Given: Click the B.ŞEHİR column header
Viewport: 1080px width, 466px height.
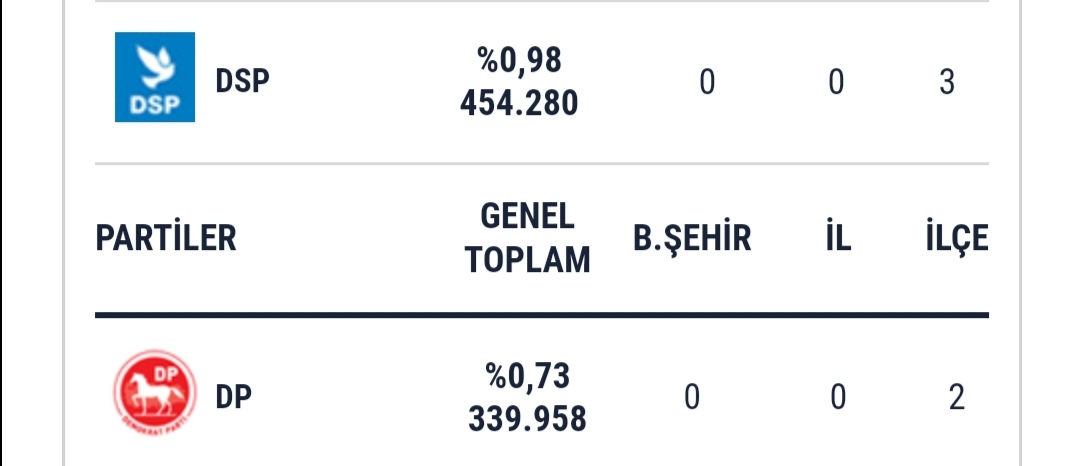Looking at the screenshot, I should point(692,238).
